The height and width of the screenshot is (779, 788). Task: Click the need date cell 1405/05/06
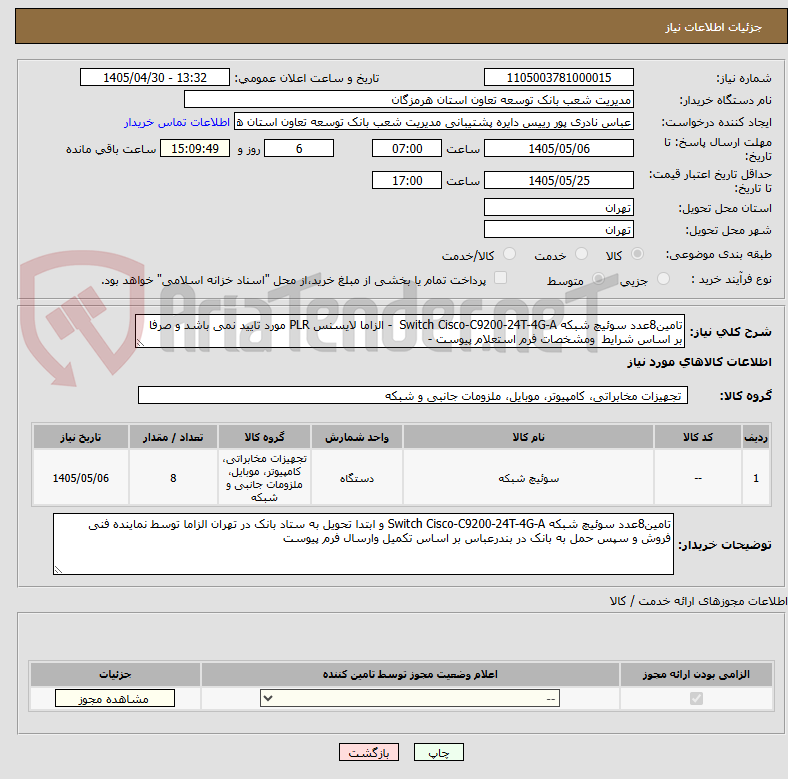tap(81, 478)
